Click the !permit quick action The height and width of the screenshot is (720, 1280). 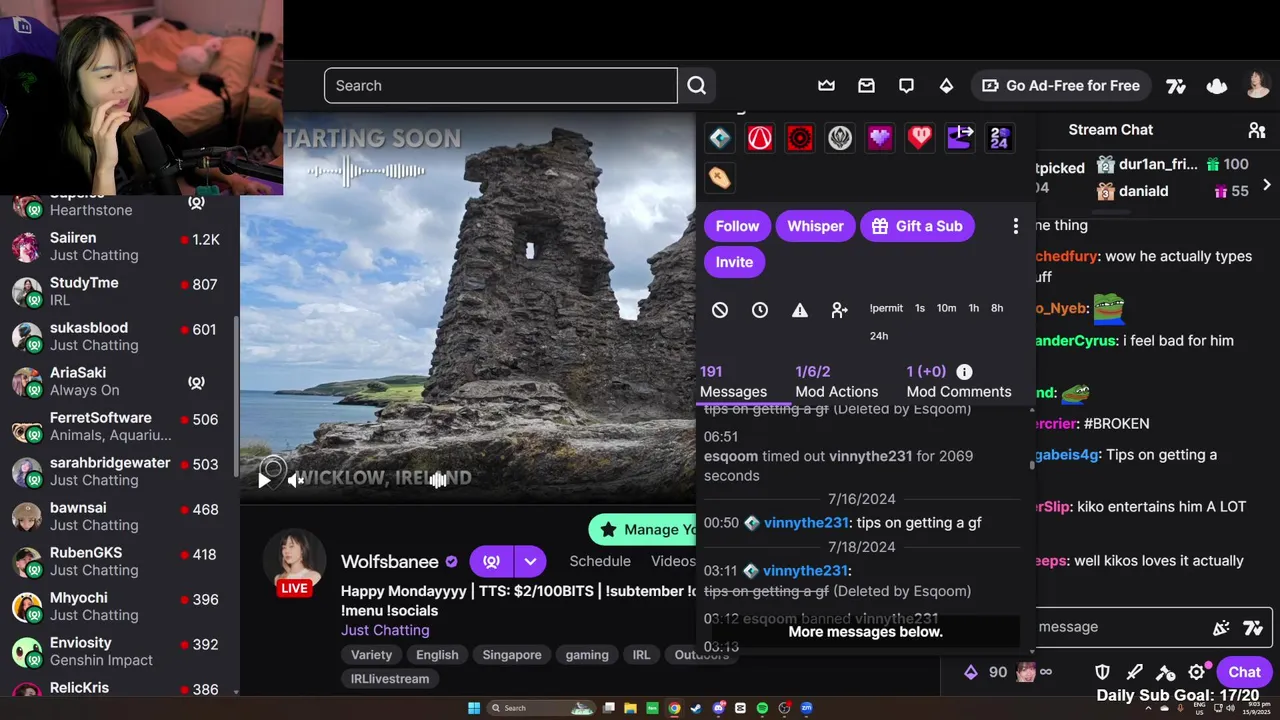coord(886,308)
